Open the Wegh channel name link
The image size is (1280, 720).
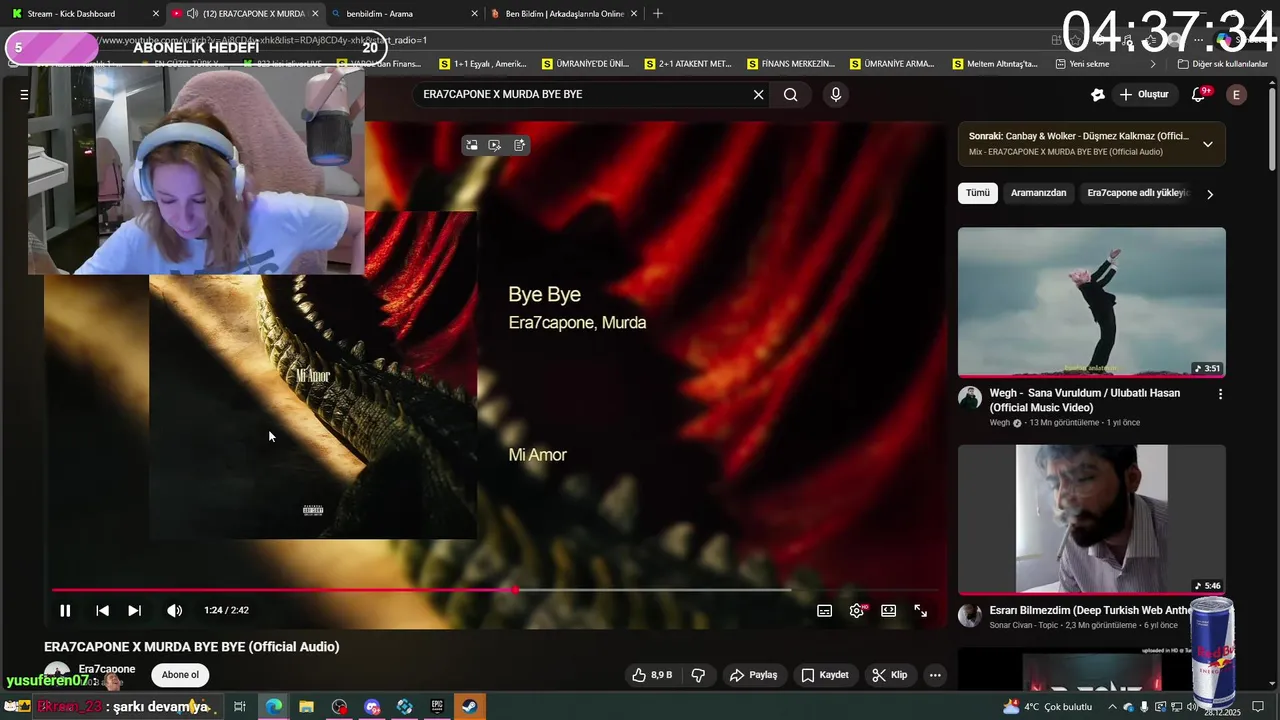pos(1000,423)
